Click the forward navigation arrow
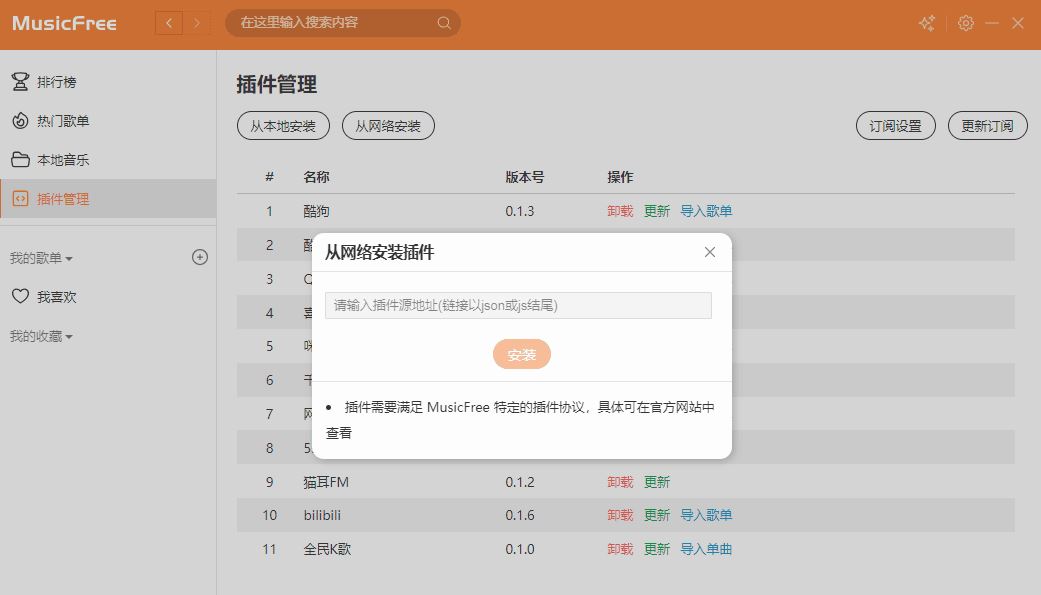The height and width of the screenshot is (595, 1041). 196,22
